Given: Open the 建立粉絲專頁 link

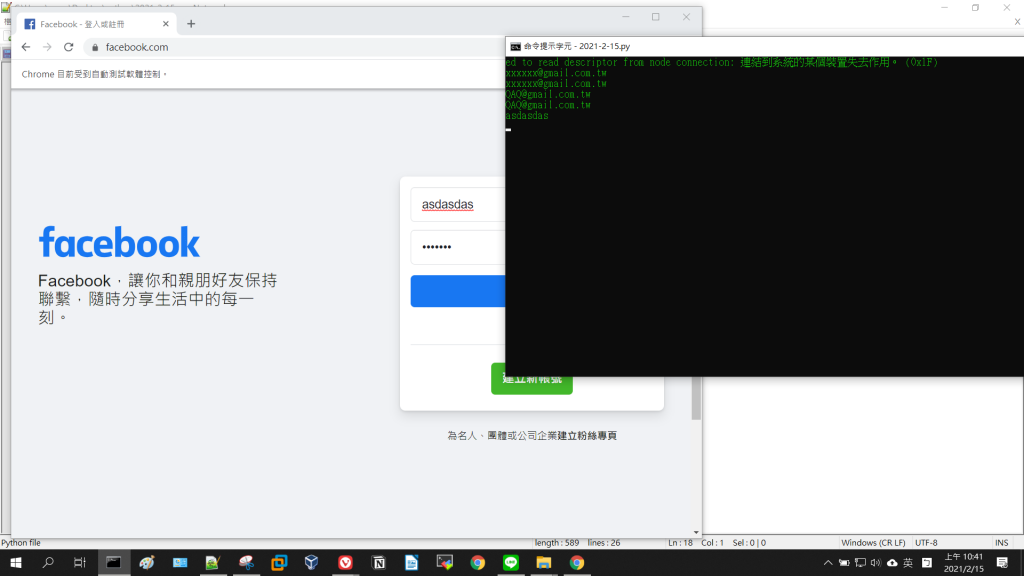Looking at the screenshot, I should pyautogui.click(x=587, y=436).
